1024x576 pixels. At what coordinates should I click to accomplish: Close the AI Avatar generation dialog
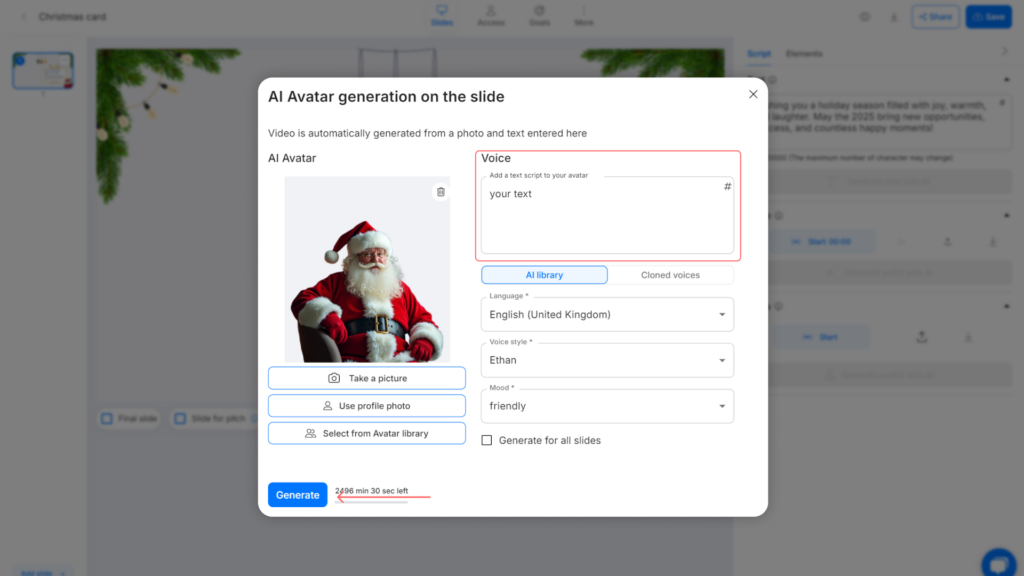coord(753,94)
